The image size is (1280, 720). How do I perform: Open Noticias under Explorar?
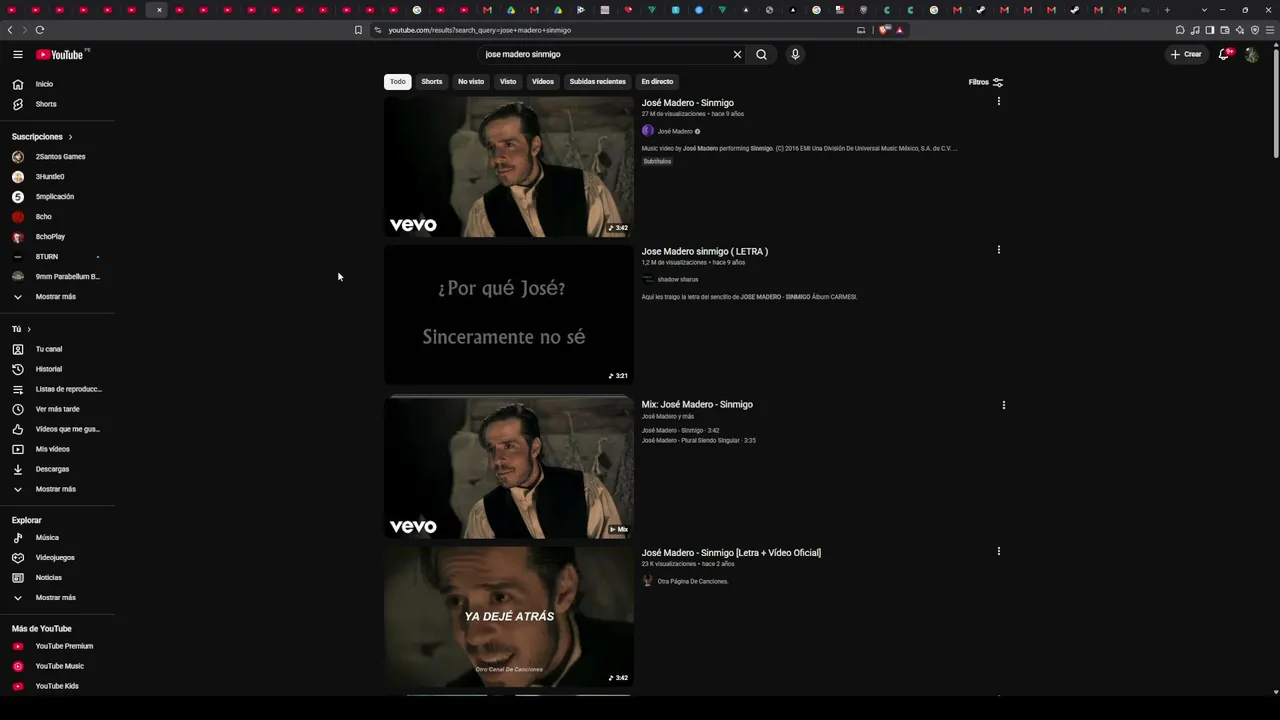tap(57, 577)
